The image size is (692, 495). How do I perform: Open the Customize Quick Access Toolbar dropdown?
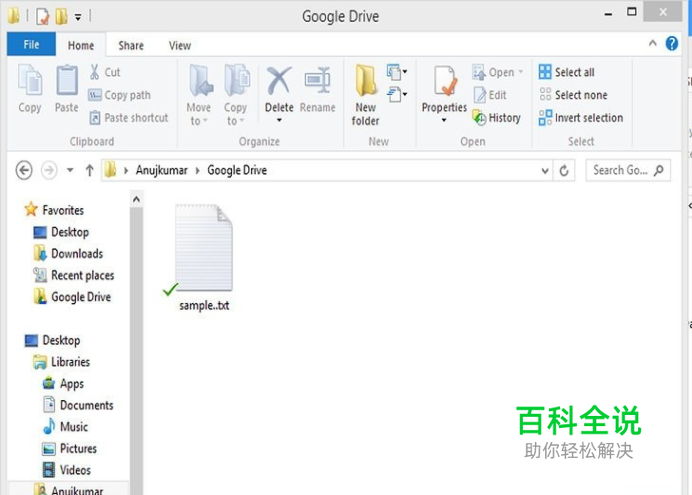[78, 18]
